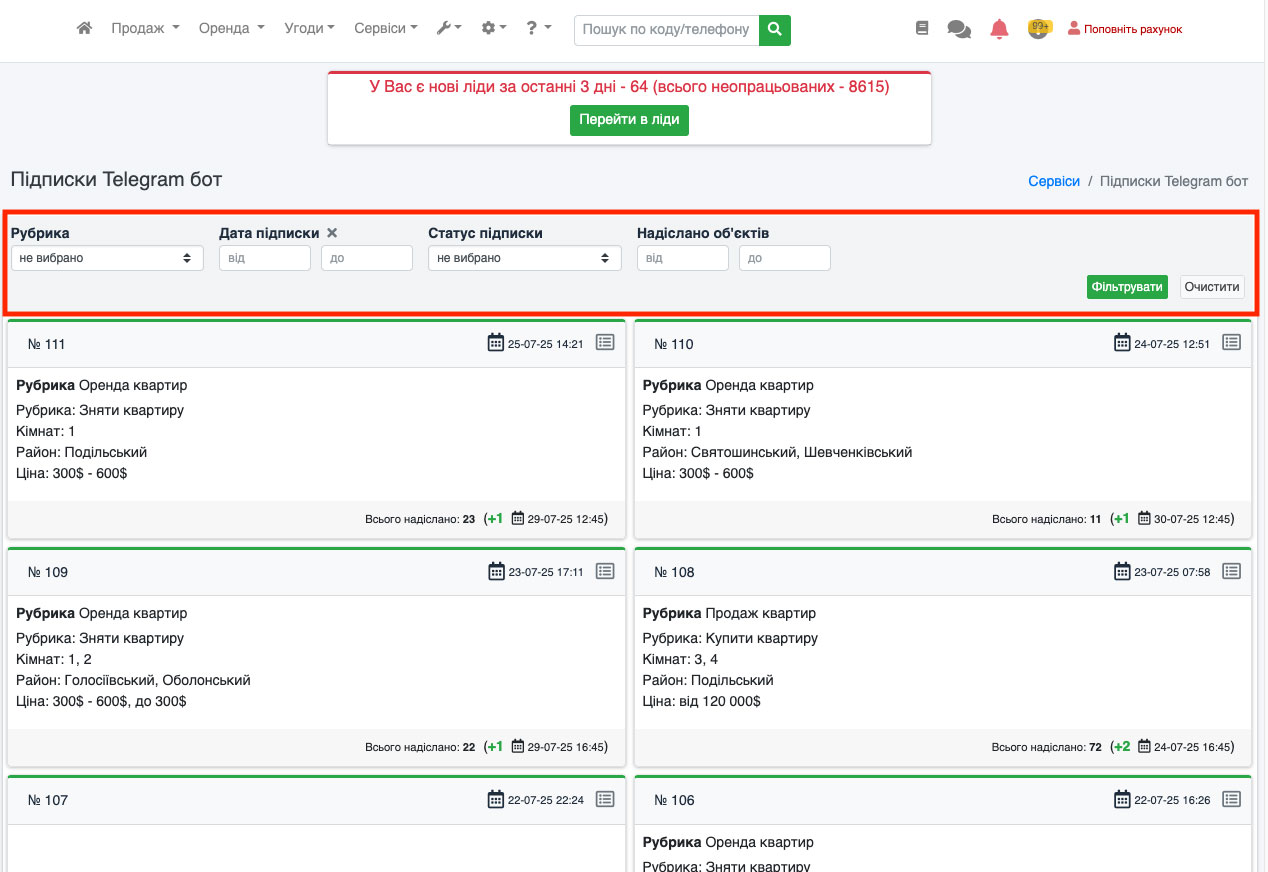The height and width of the screenshot is (872, 1268).
Task: Expand the Рубрика dropdown
Action: pyautogui.click(x=107, y=258)
